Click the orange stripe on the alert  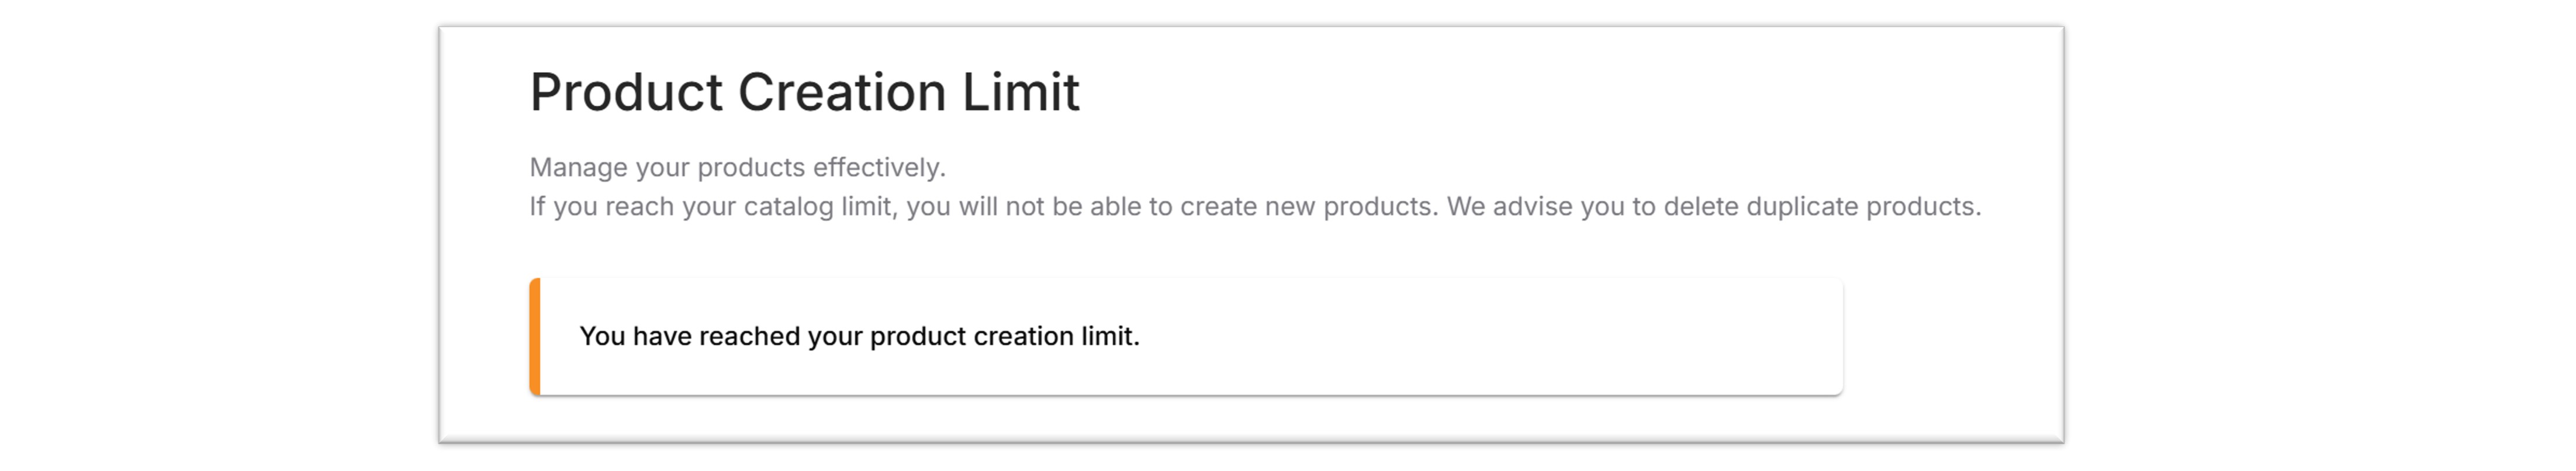pyautogui.click(x=535, y=336)
